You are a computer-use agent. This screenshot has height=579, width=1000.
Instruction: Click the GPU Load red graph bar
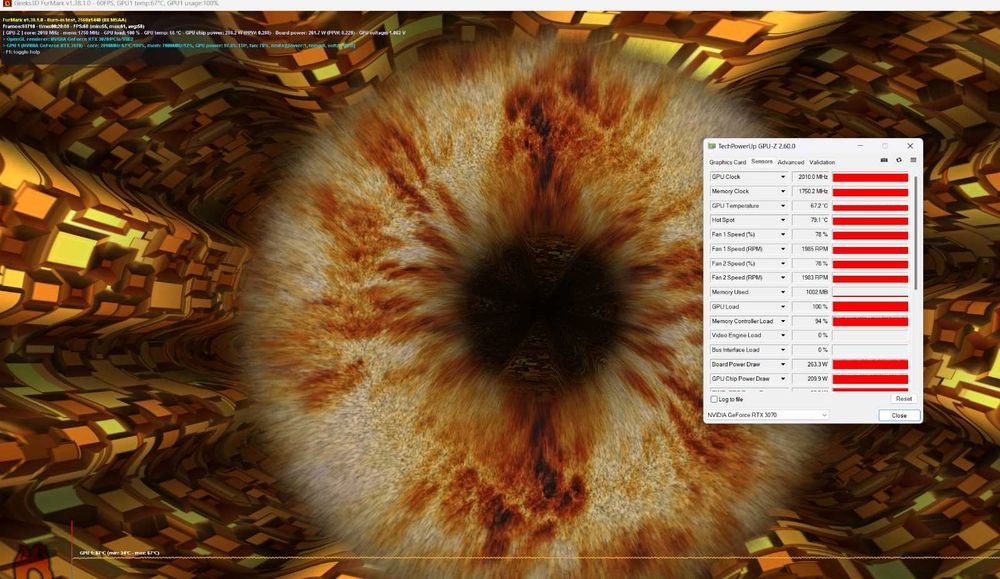(870, 307)
